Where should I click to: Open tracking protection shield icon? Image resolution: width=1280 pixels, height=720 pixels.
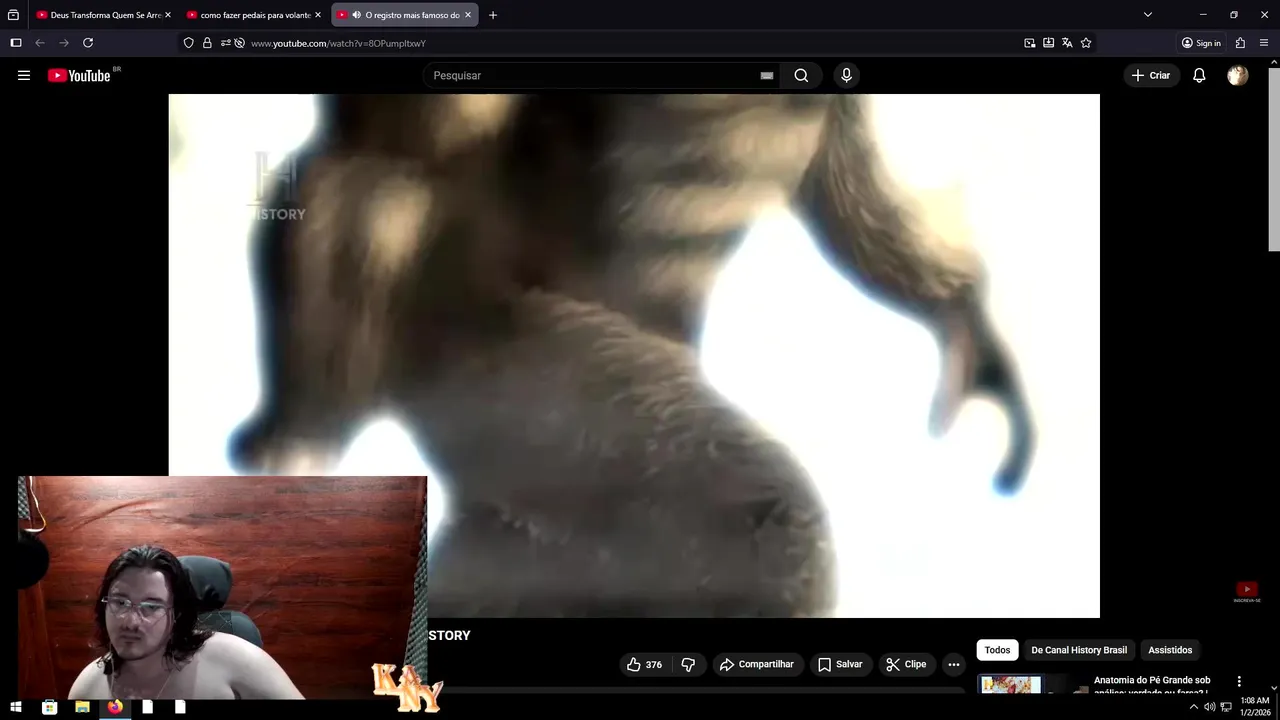tap(189, 43)
